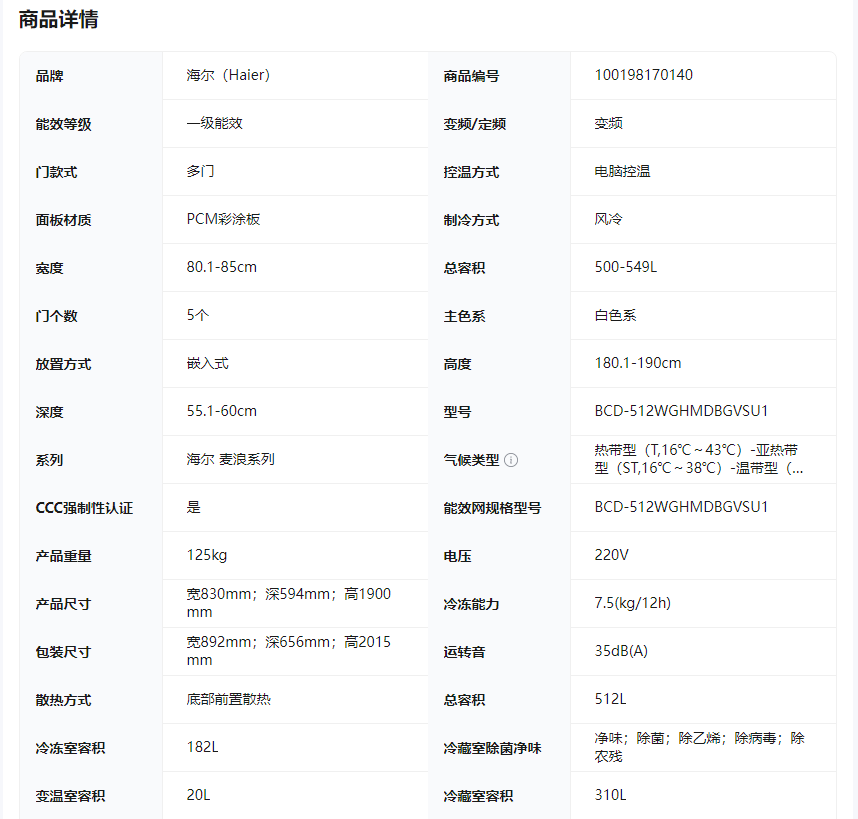Viewport: 858px width, 819px height.
Task: Click height value 180.1-190cm
Action: click(638, 363)
